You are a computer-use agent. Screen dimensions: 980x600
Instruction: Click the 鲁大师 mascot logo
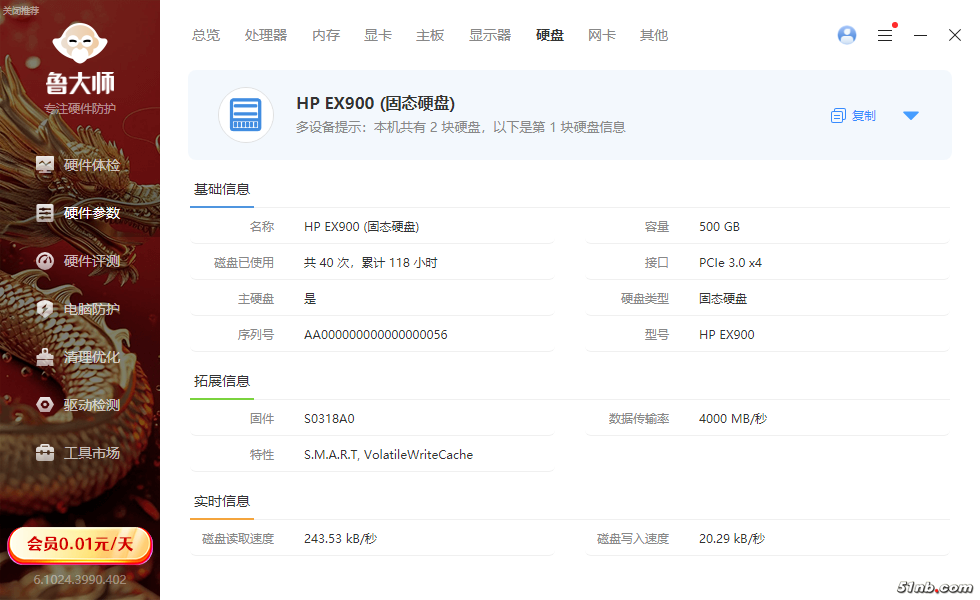[80, 45]
